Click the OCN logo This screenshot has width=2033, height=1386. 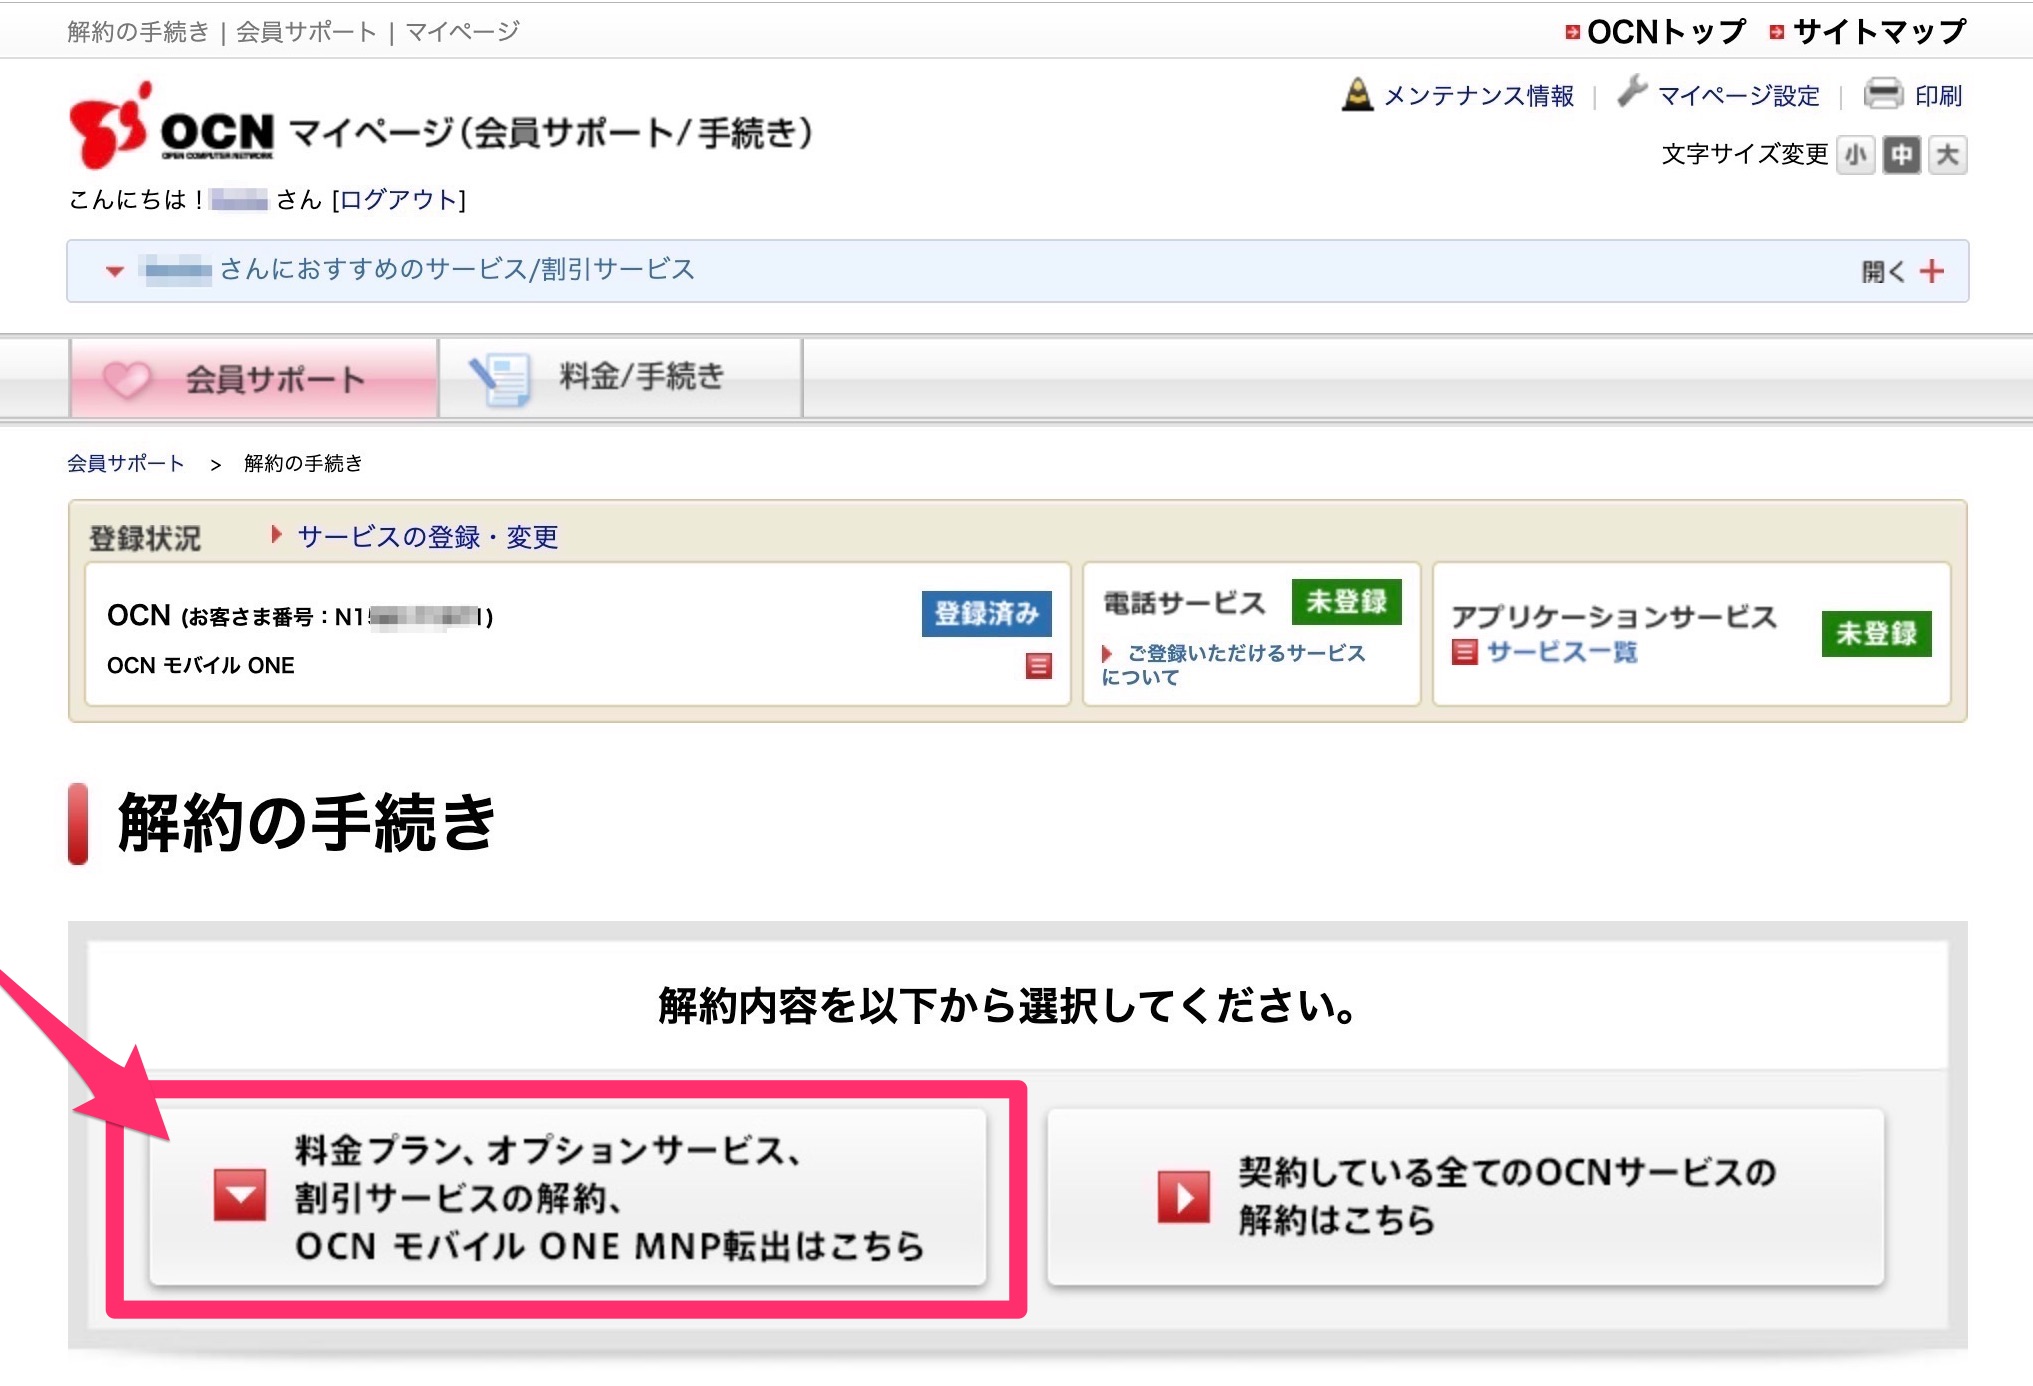pyautogui.click(x=171, y=126)
